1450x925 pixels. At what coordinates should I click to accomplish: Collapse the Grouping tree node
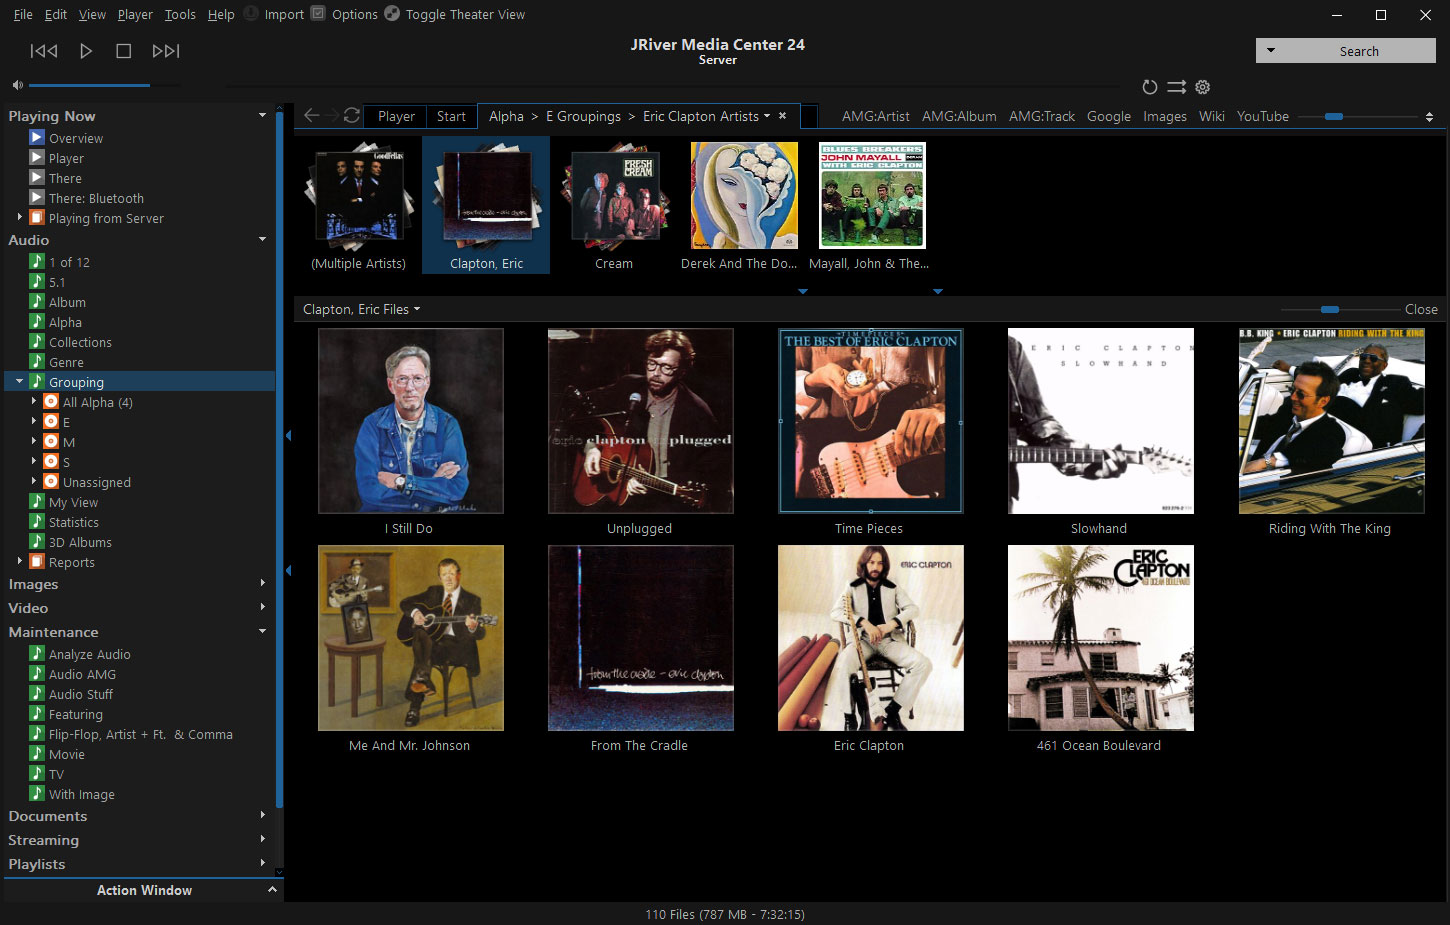(19, 381)
